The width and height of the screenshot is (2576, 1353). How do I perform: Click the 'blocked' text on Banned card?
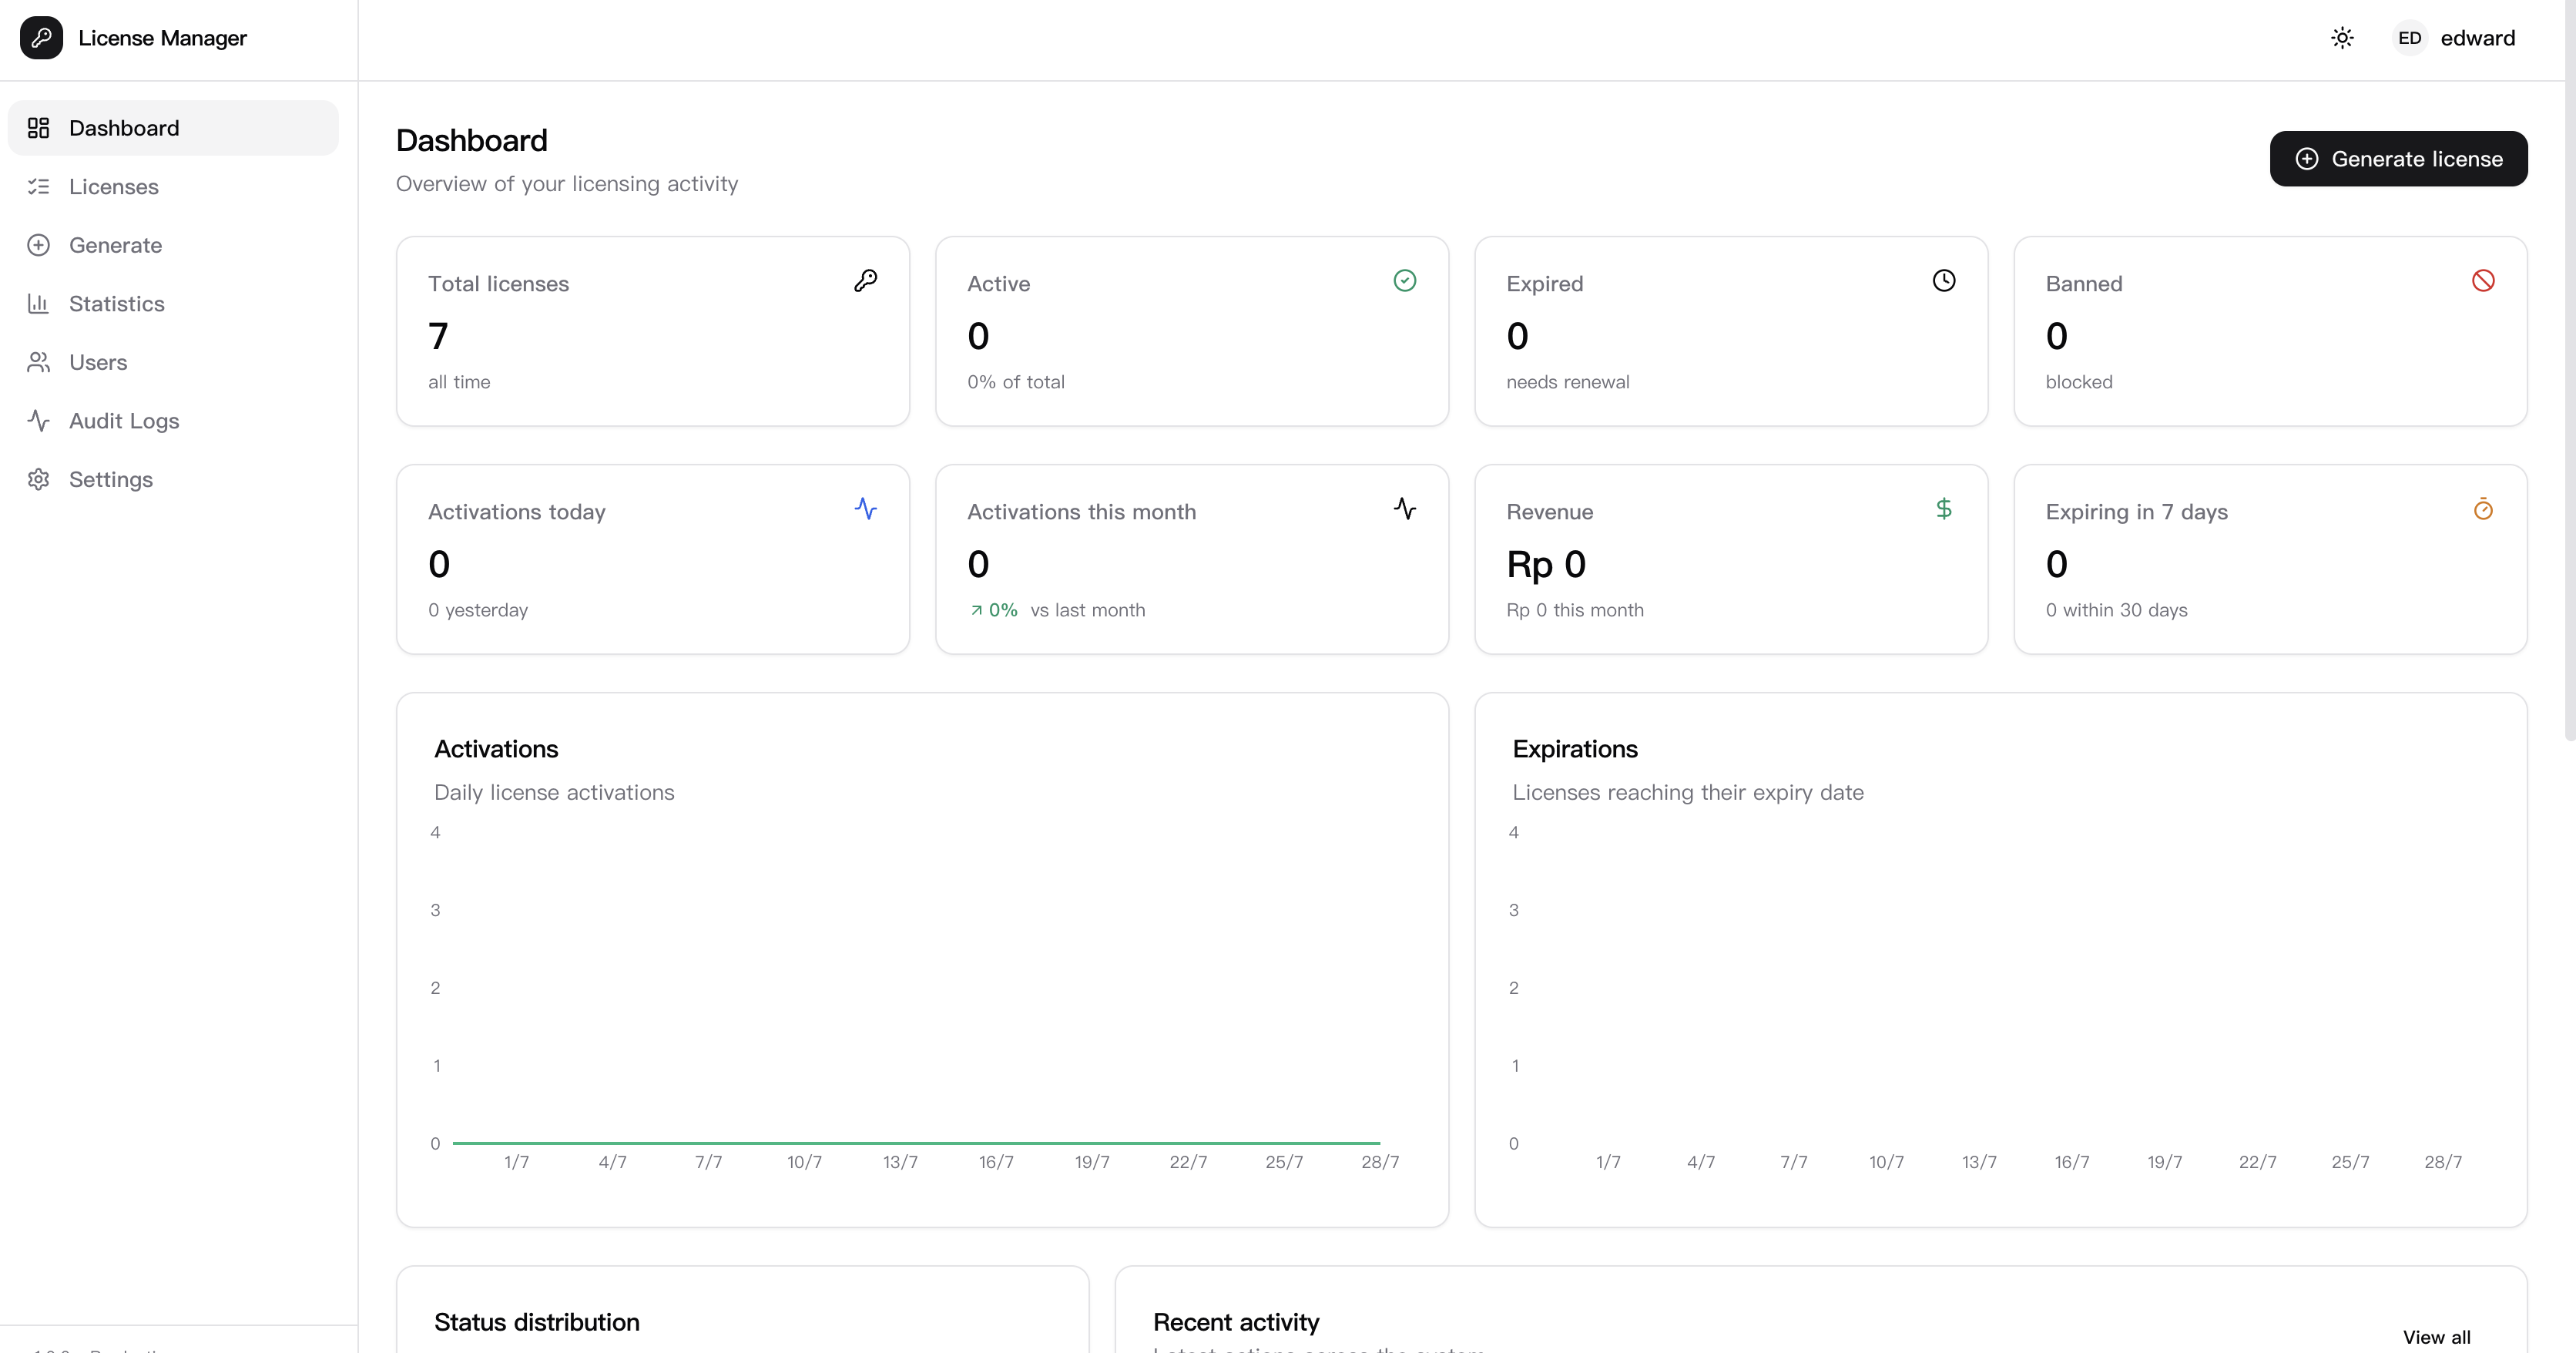point(2078,382)
